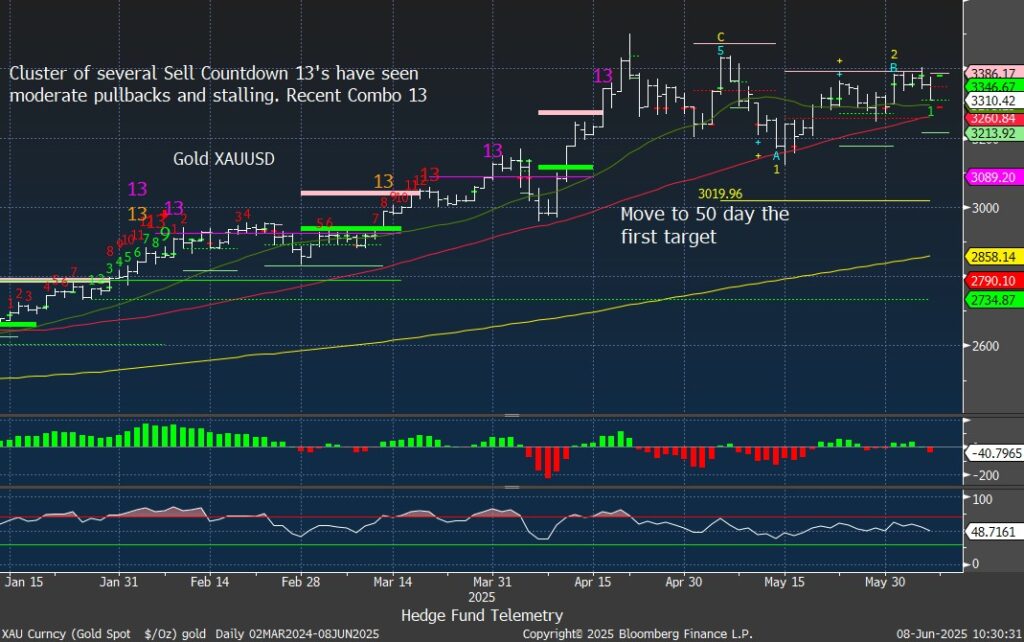The image size is (1024, 642).
Task: Click the divider handle above the histogram panel
Action: [x=512, y=415]
